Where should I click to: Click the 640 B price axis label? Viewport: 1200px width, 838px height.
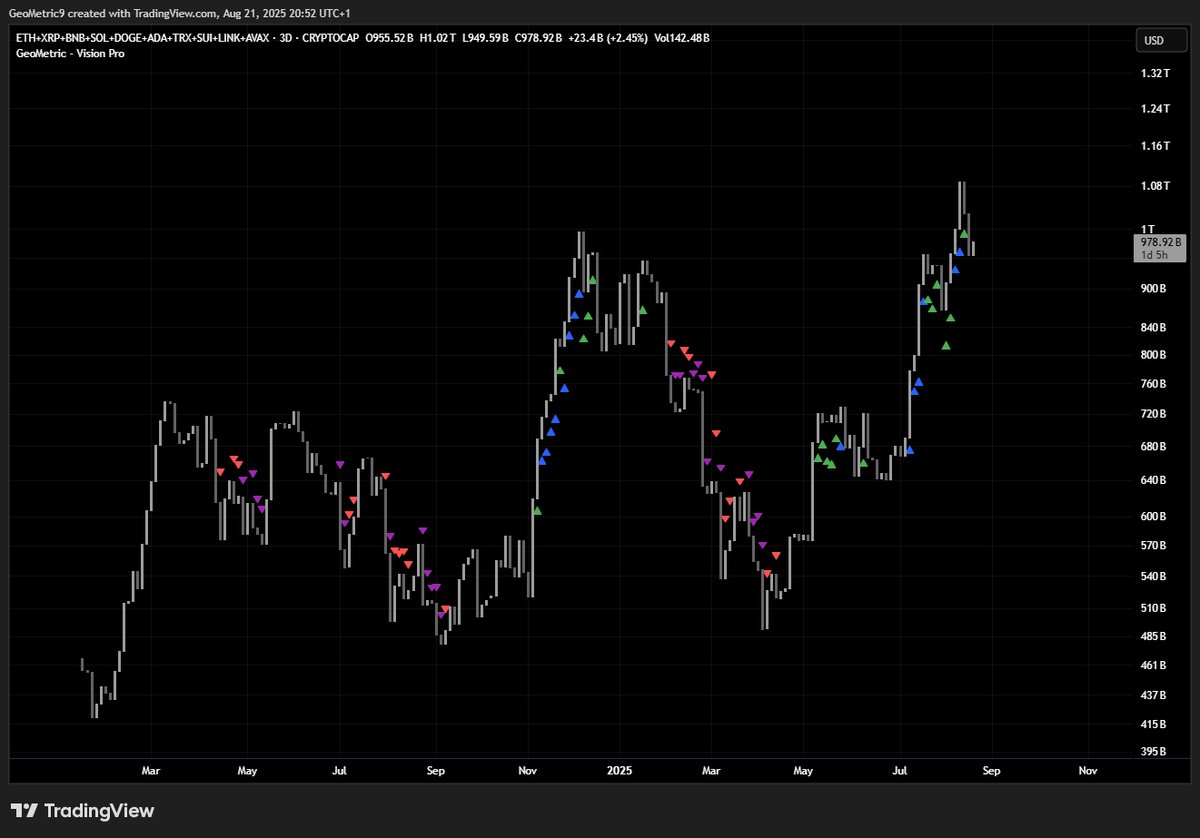coord(1154,481)
